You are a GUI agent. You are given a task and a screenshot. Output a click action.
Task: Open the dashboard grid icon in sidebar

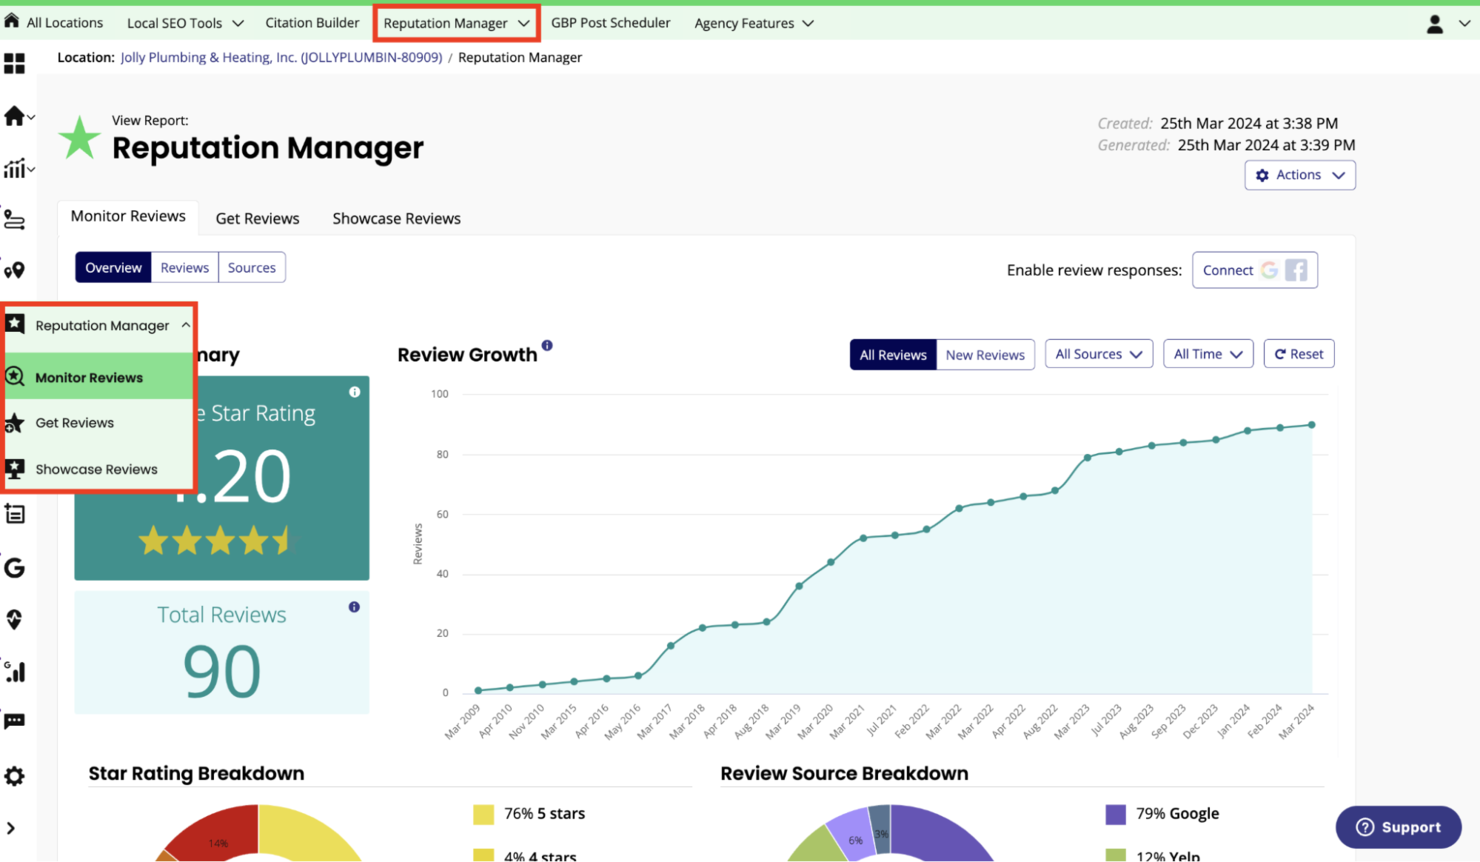pyautogui.click(x=14, y=64)
